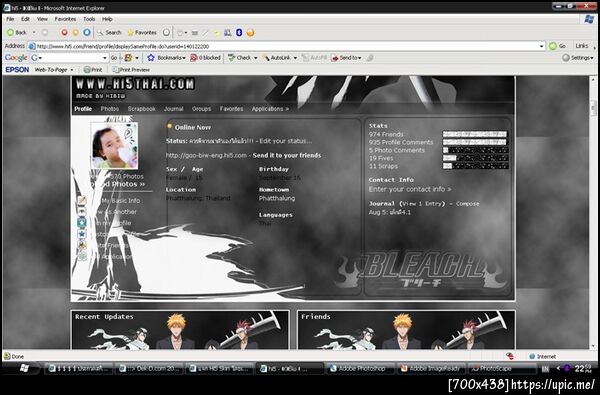Open the Applications » tab
Image resolution: width=600 pixels, height=395 pixels.
[x=270, y=109]
